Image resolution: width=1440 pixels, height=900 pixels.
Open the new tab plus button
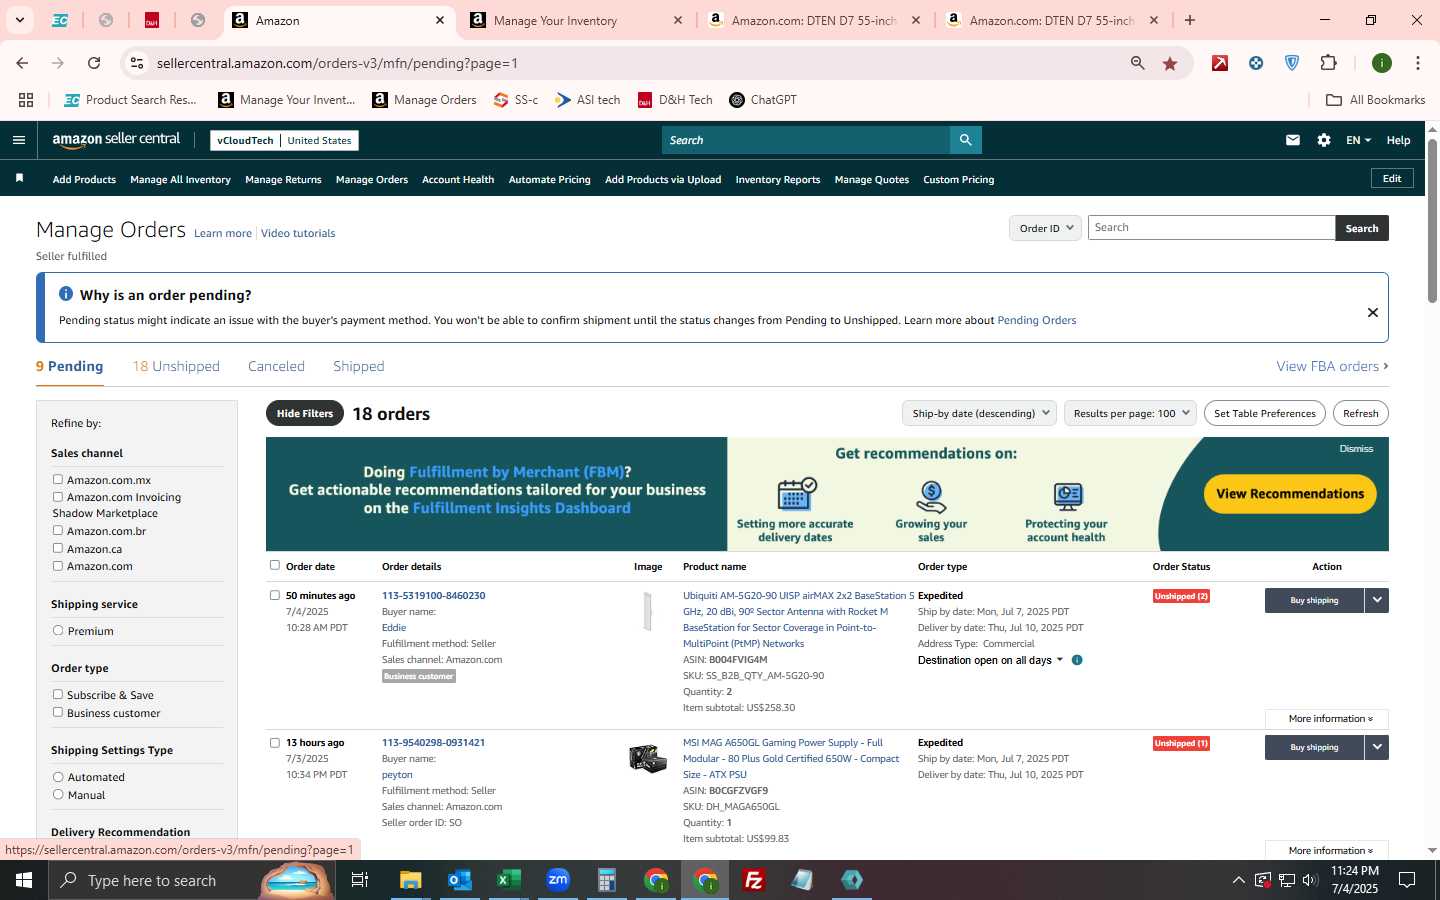1190,20
